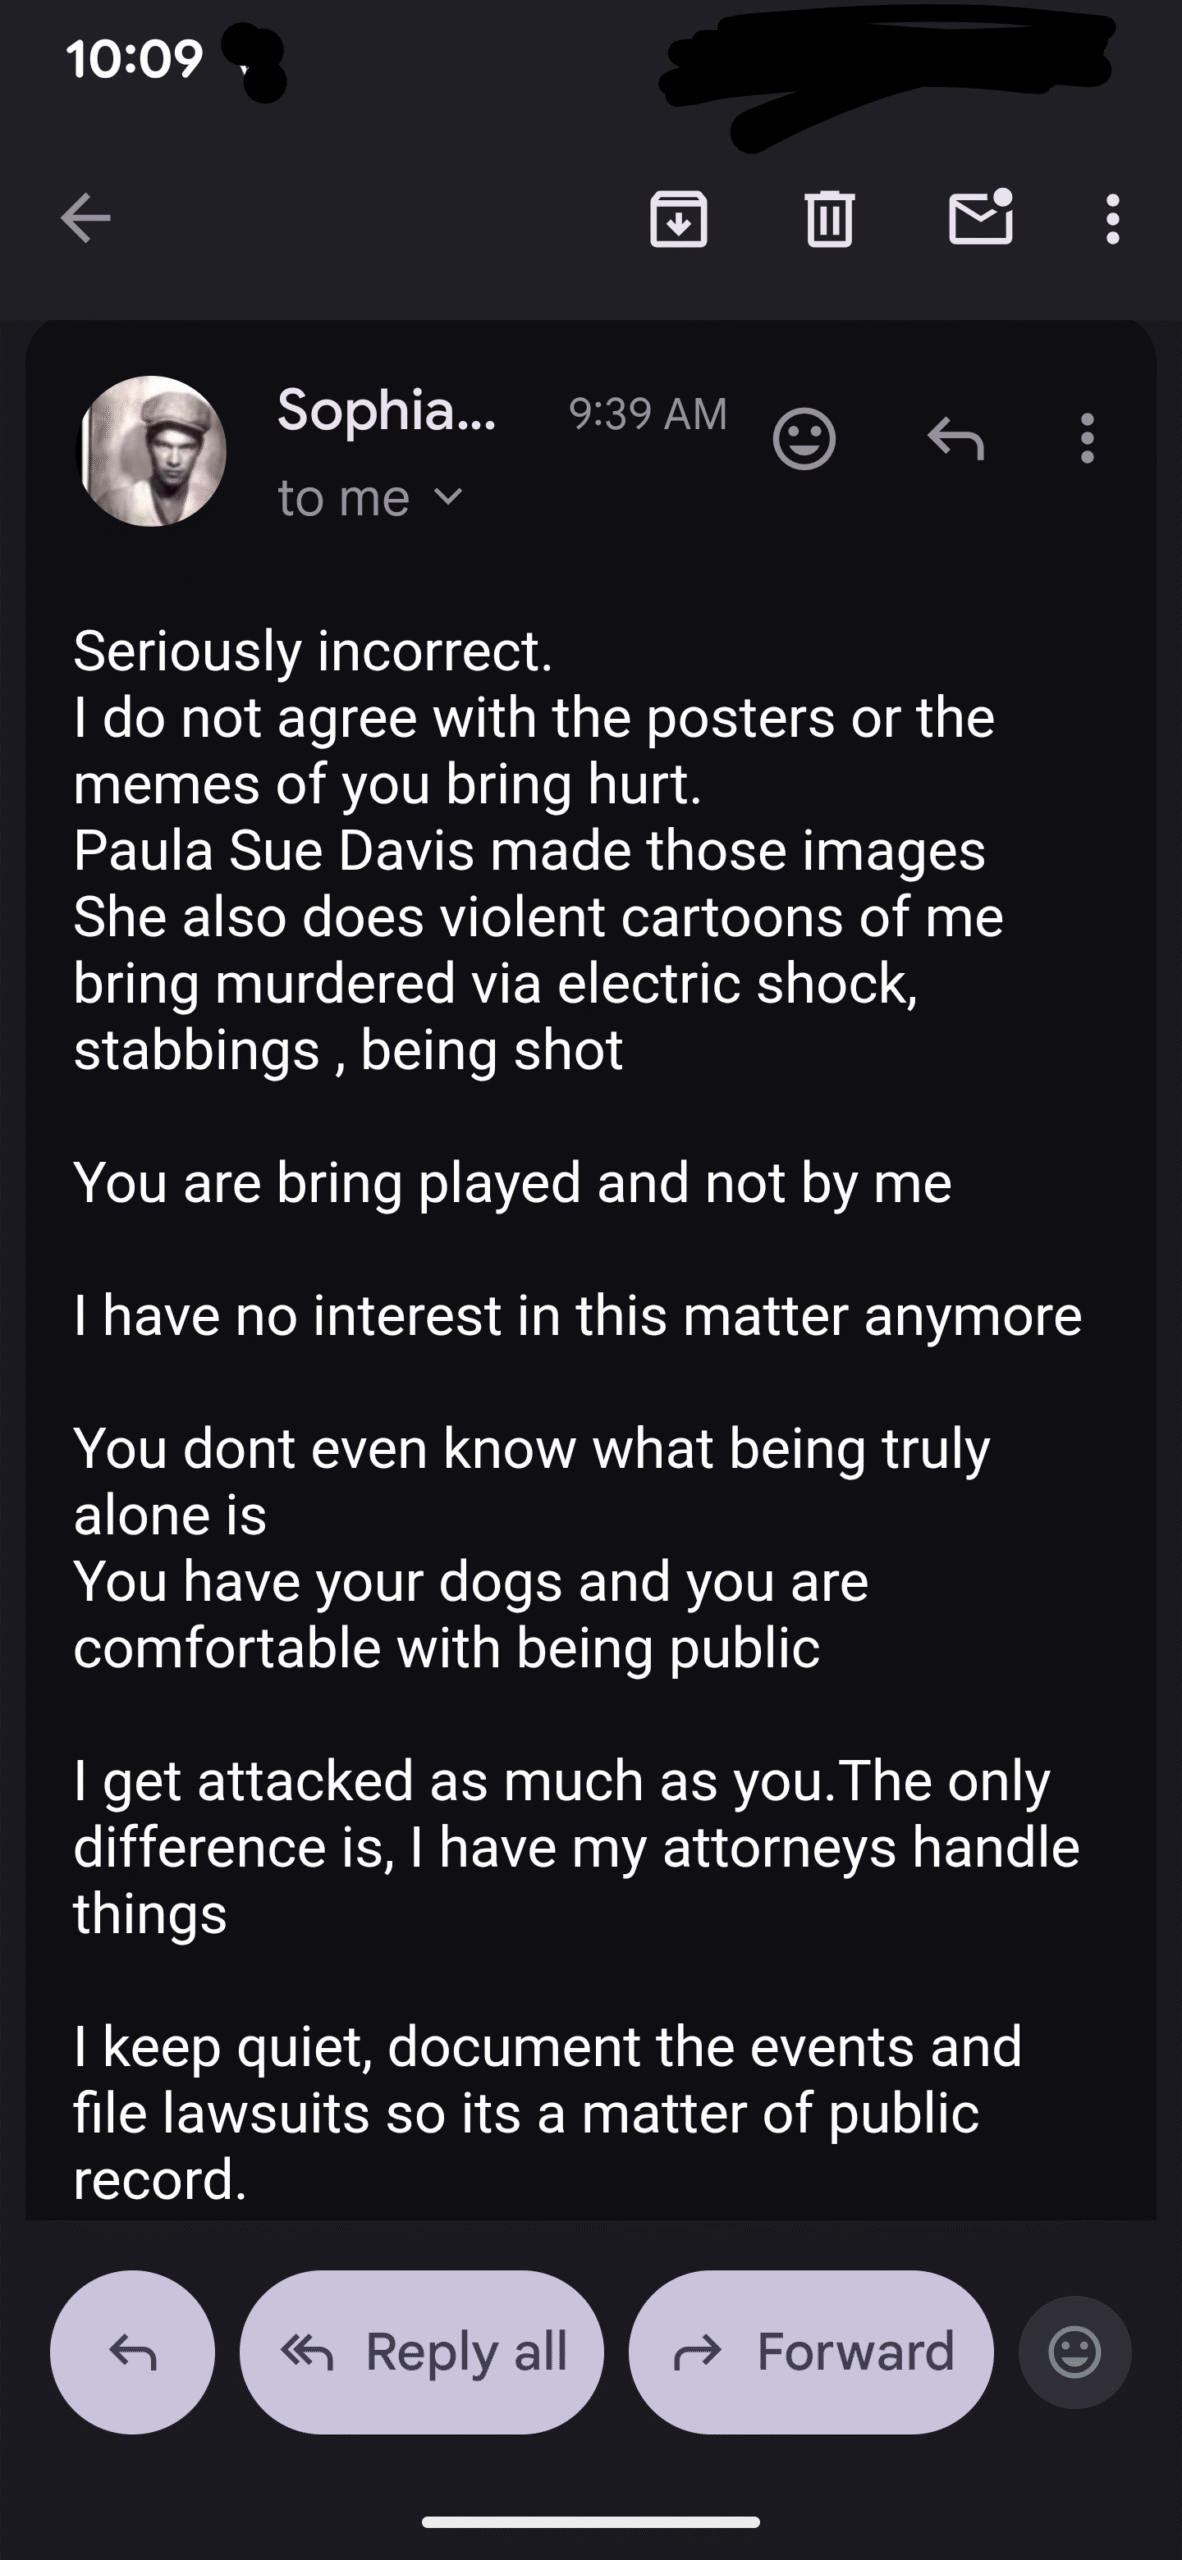This screenshot has width=1182, height=2560.
Task: Open the message's three-dot options menu
Action: (x=1087, y=438)
